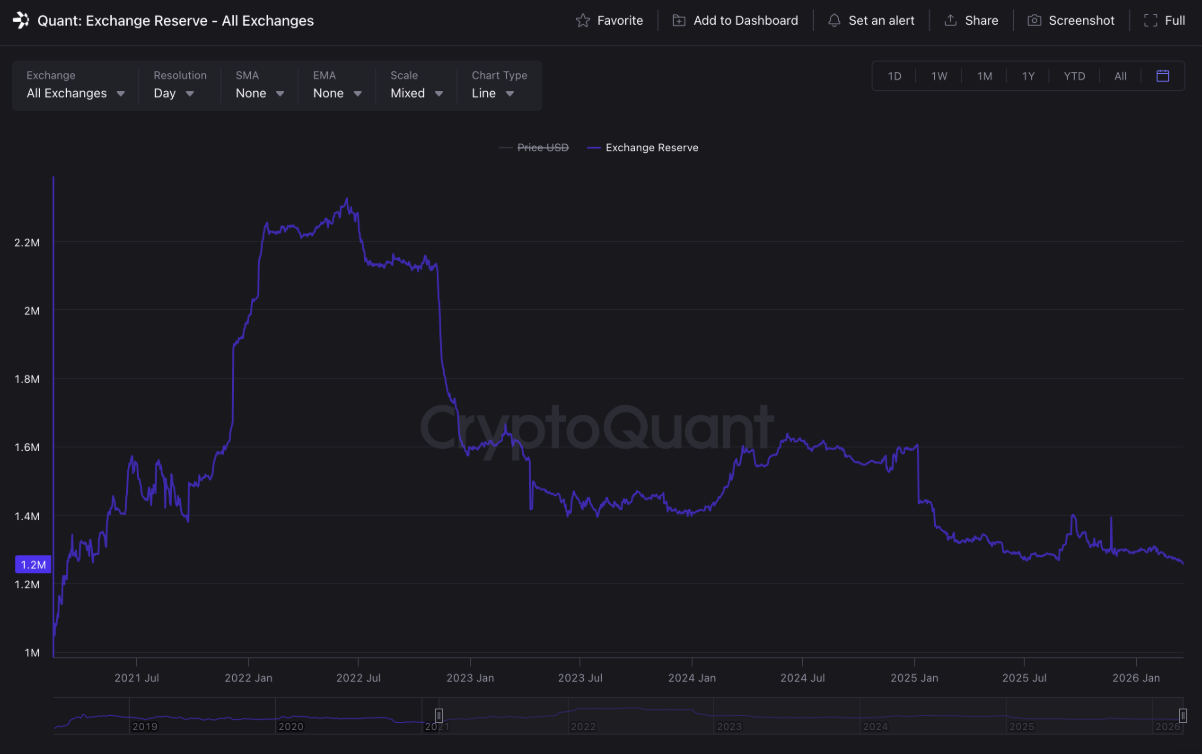Viewport: 1202px width, 754px height.
Task: Open the Exchange dropdown showing All Exchanges
Action: point(76,93)
